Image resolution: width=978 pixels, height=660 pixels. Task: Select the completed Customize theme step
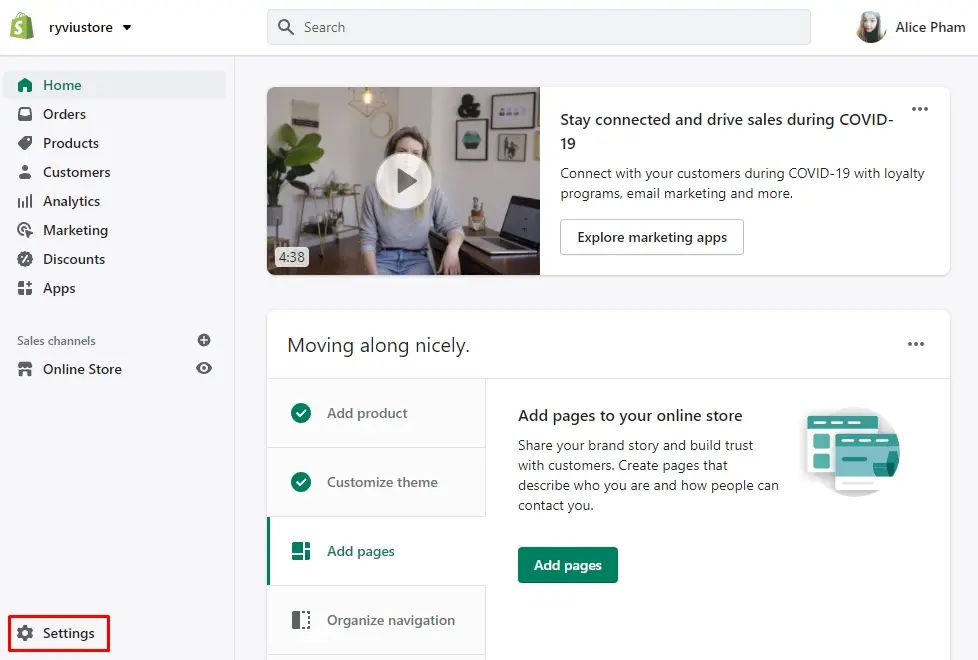pos(376,482)
